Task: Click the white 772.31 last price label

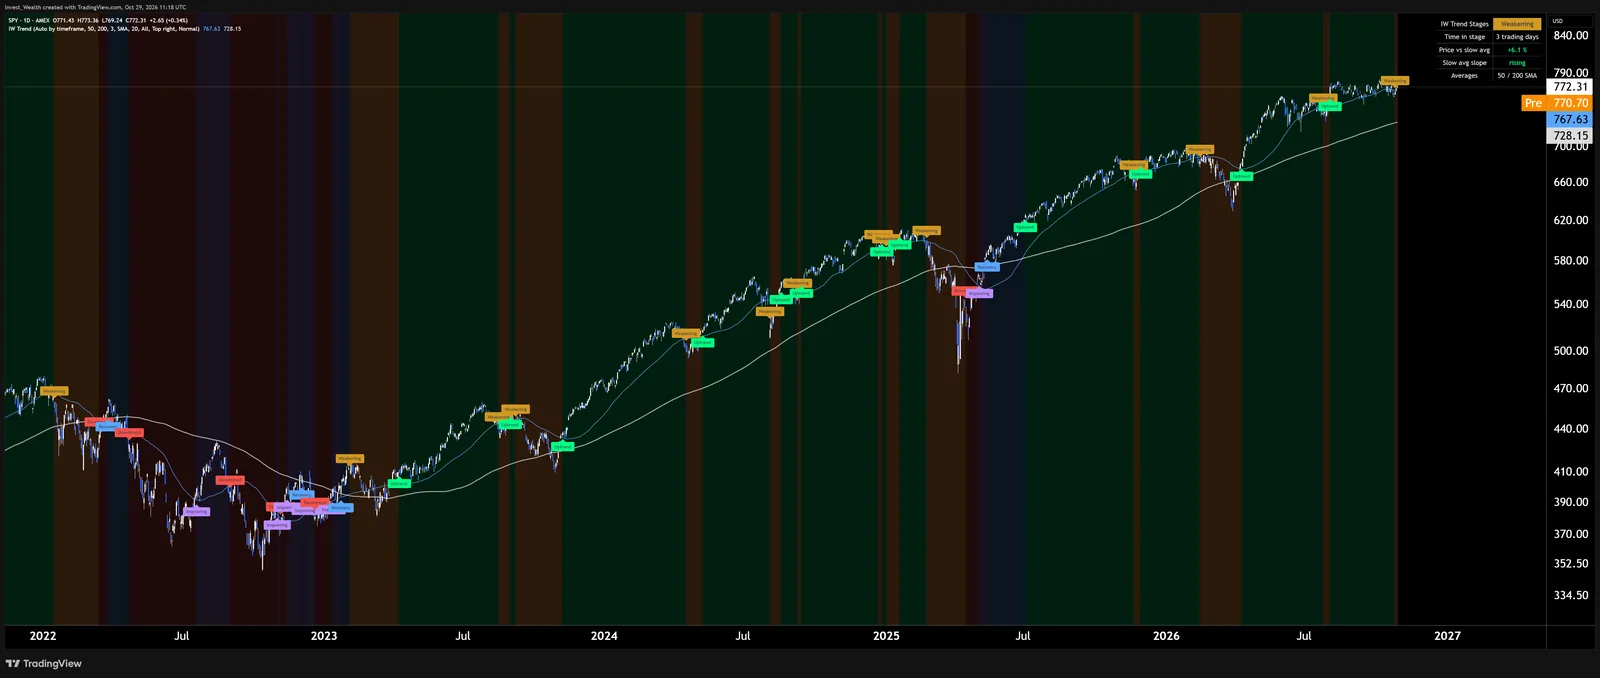Action: point(1570,87)
